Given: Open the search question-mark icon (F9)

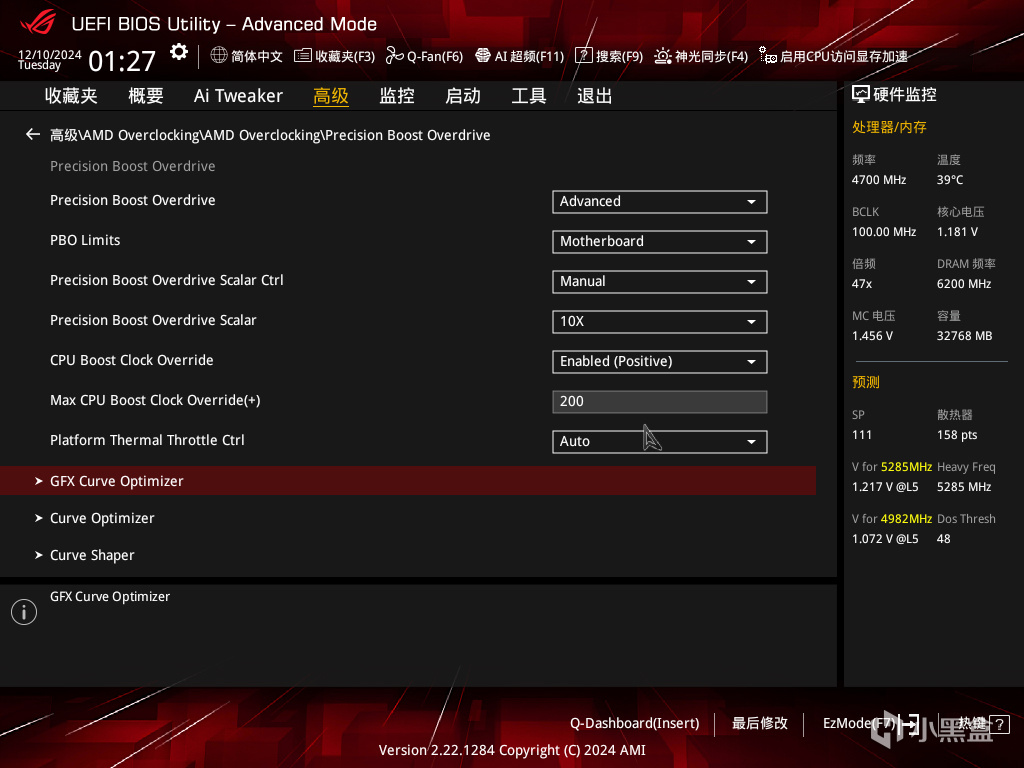Looking at the screenshot, I should pos(583,56).
